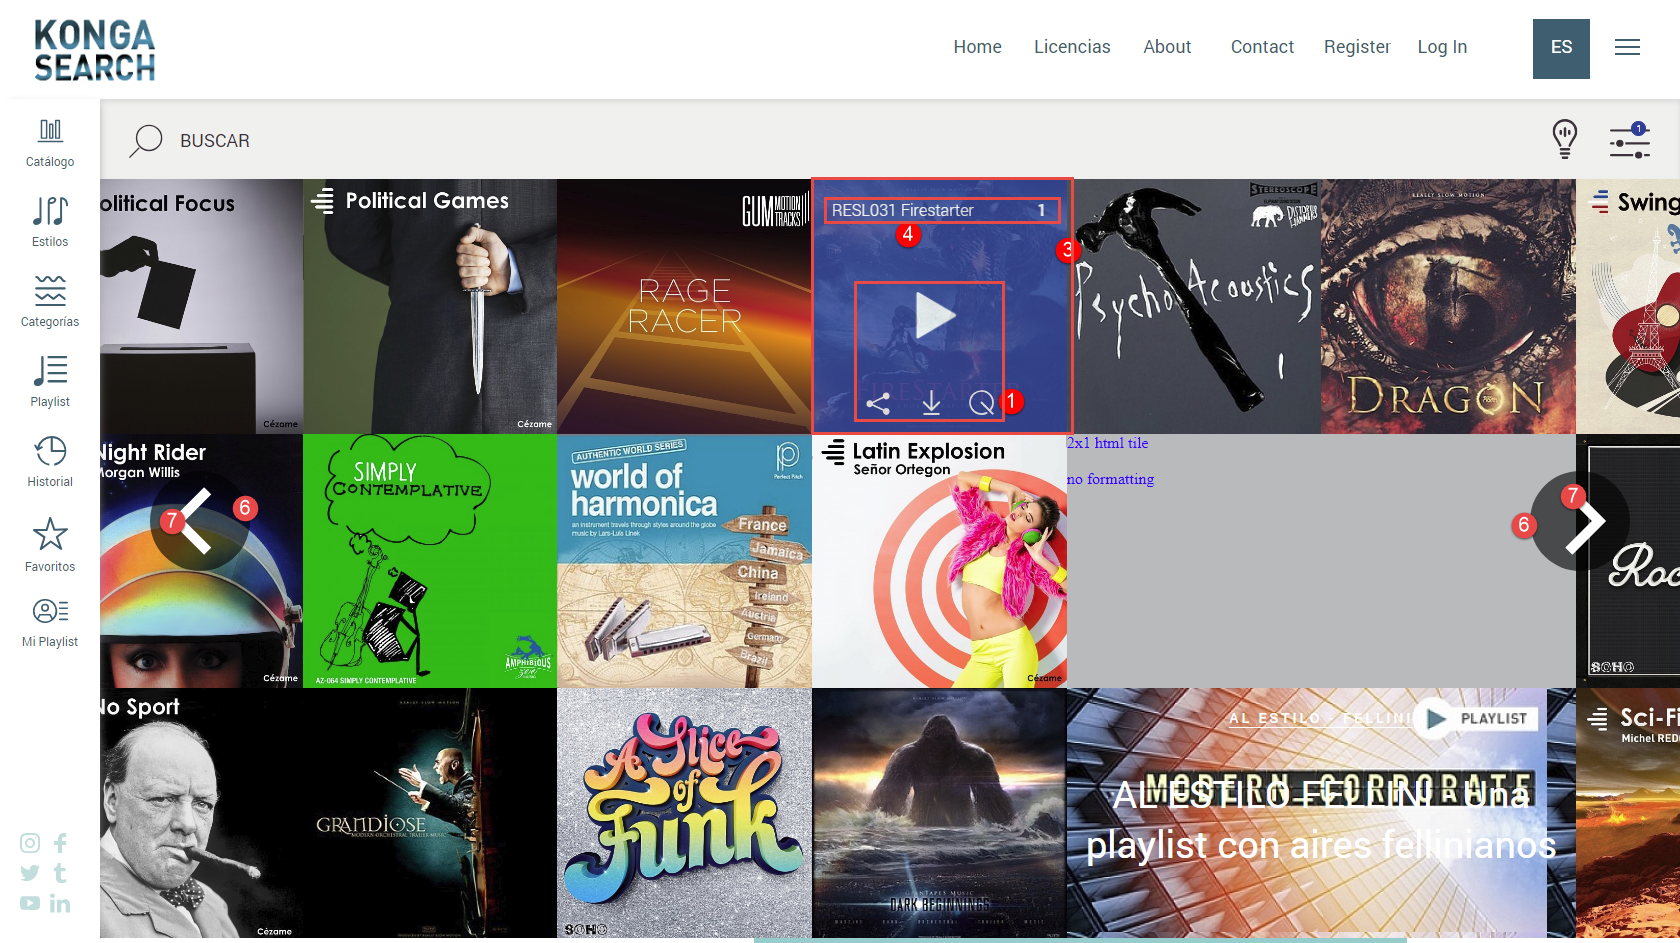
Task: Open the Contact page
Action: point(1262,47)
